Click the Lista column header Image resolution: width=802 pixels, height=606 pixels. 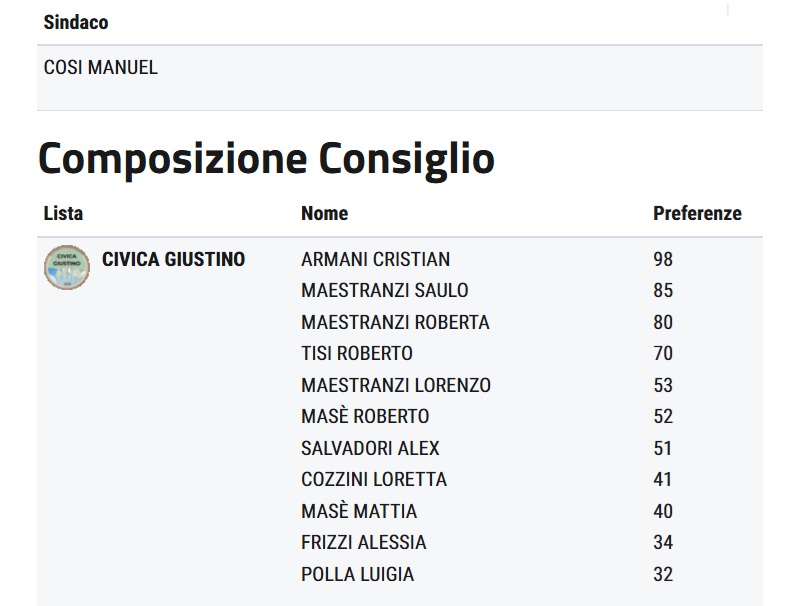64,213
